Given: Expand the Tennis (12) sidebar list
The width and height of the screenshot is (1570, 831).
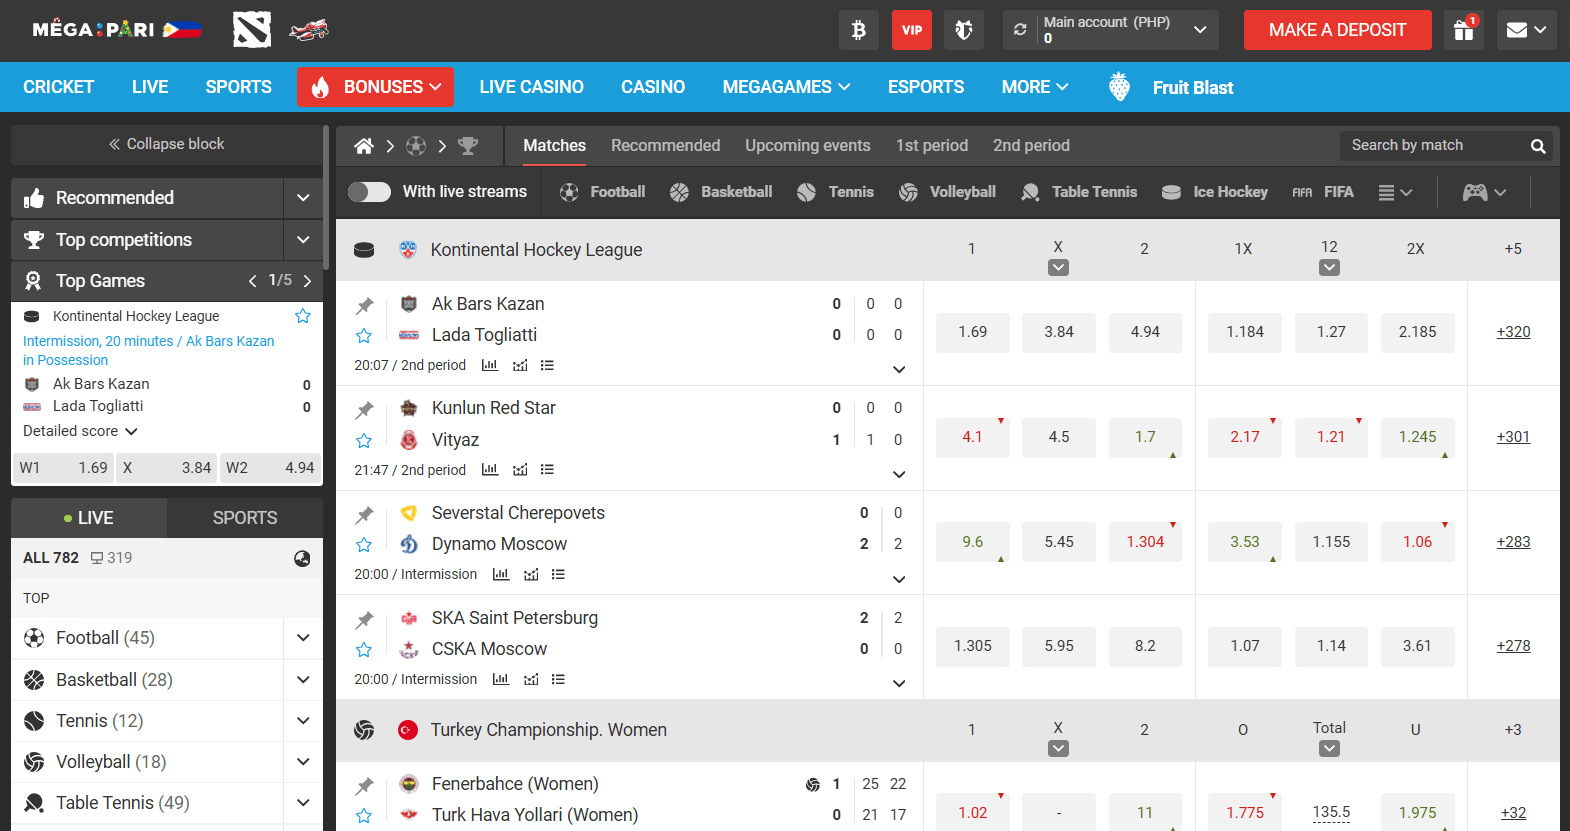Looking at the screenshot, I should (x=303, y=721).
